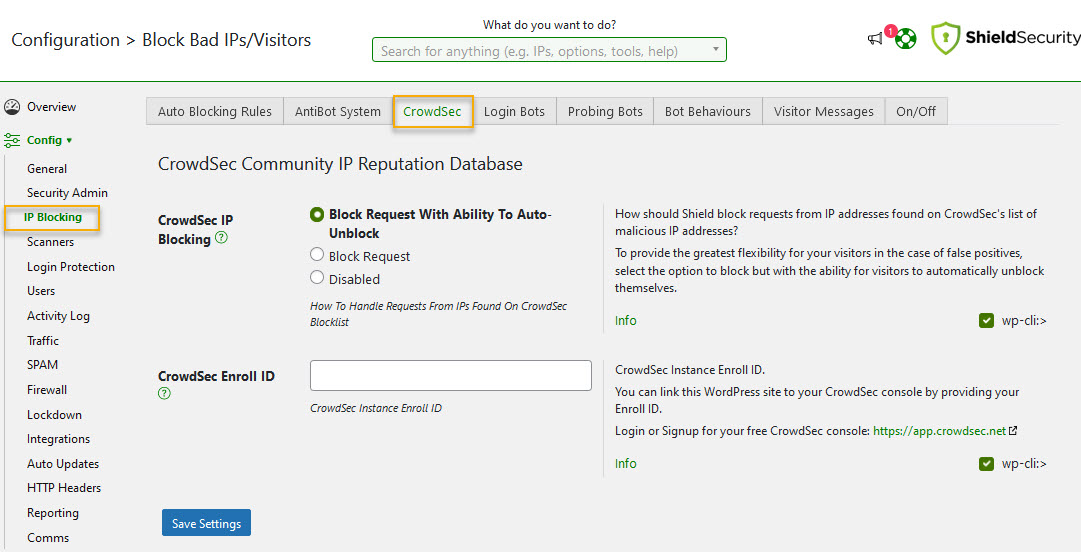Open the Visitor Messages tab
The width and height of the screenshot is (1081, 552).
[823, 112]
